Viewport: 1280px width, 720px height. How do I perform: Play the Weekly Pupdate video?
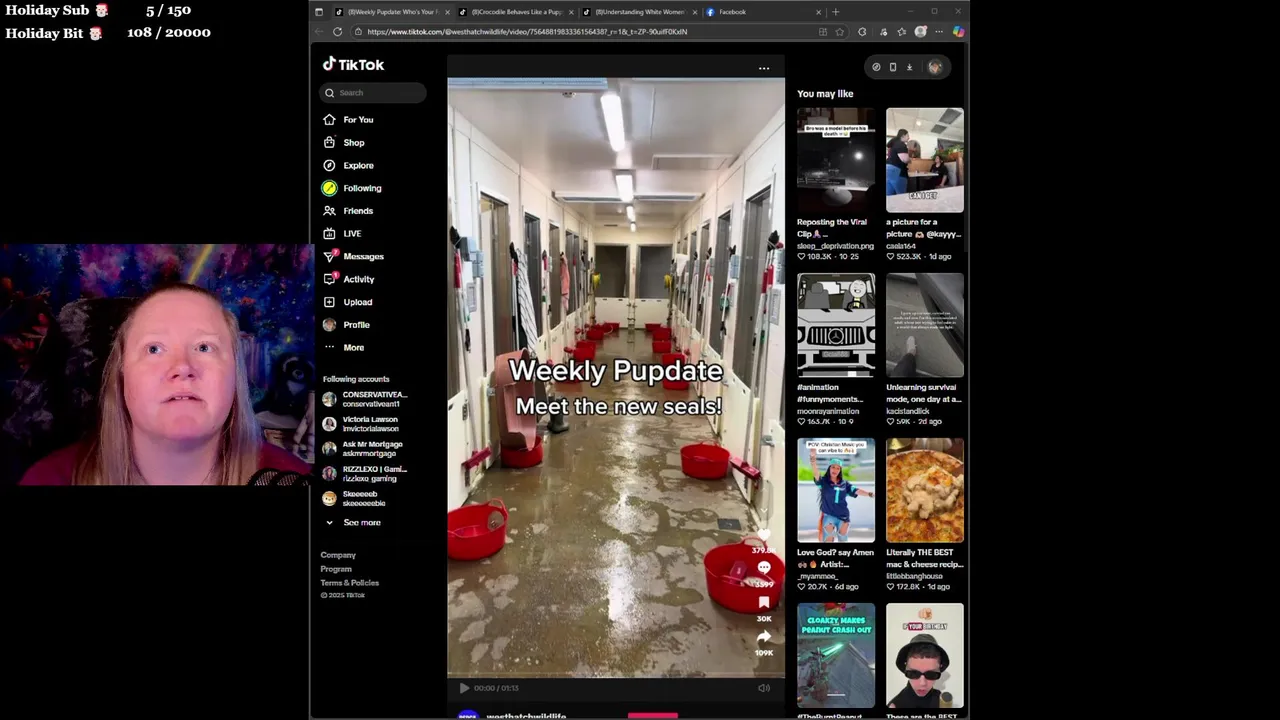(464, 688)
